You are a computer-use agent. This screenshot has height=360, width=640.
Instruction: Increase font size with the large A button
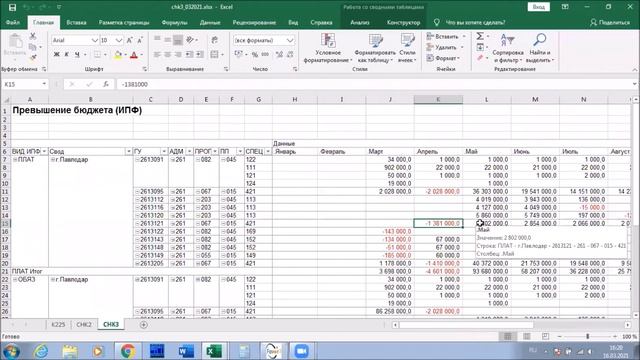click(x=129, y=40)
